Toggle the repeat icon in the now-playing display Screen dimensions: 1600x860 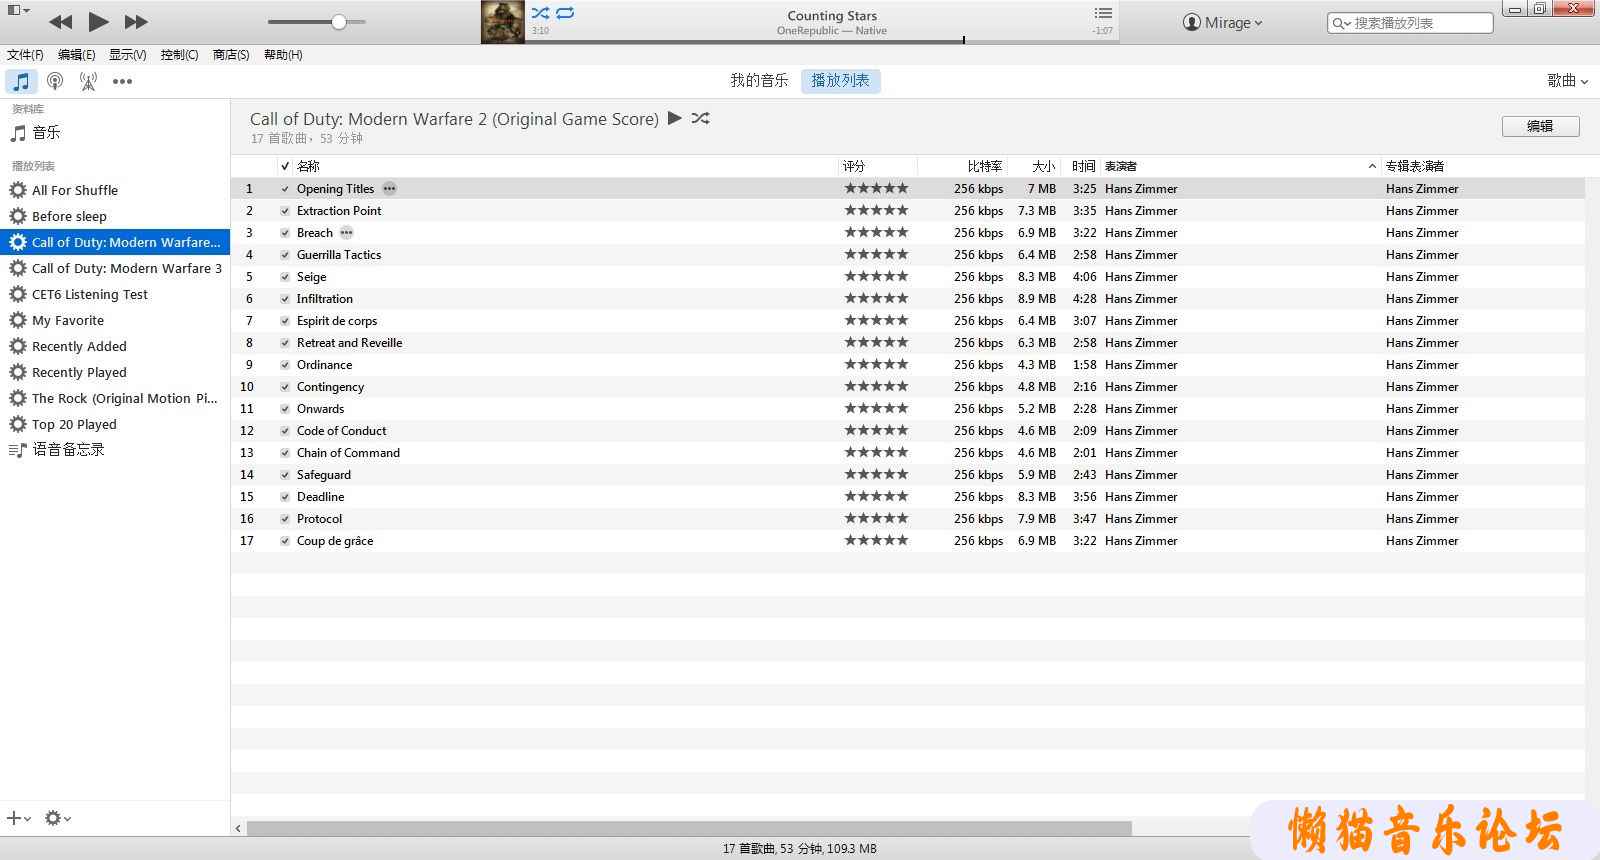pos(566,13)
